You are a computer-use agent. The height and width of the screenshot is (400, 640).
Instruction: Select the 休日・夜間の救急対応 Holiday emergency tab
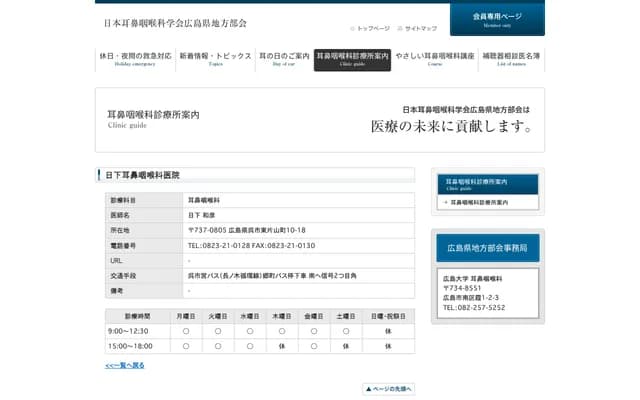(135, 59)
